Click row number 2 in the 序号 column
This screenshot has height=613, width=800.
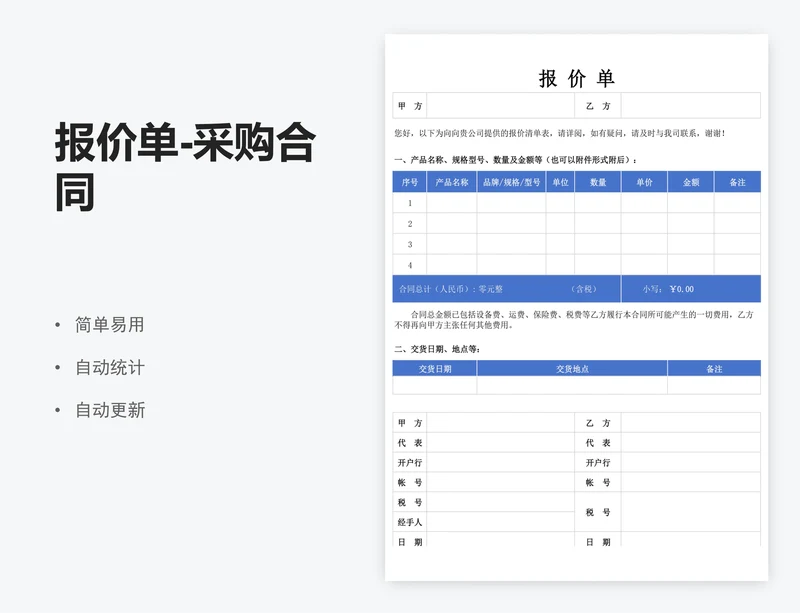(410, 224)
